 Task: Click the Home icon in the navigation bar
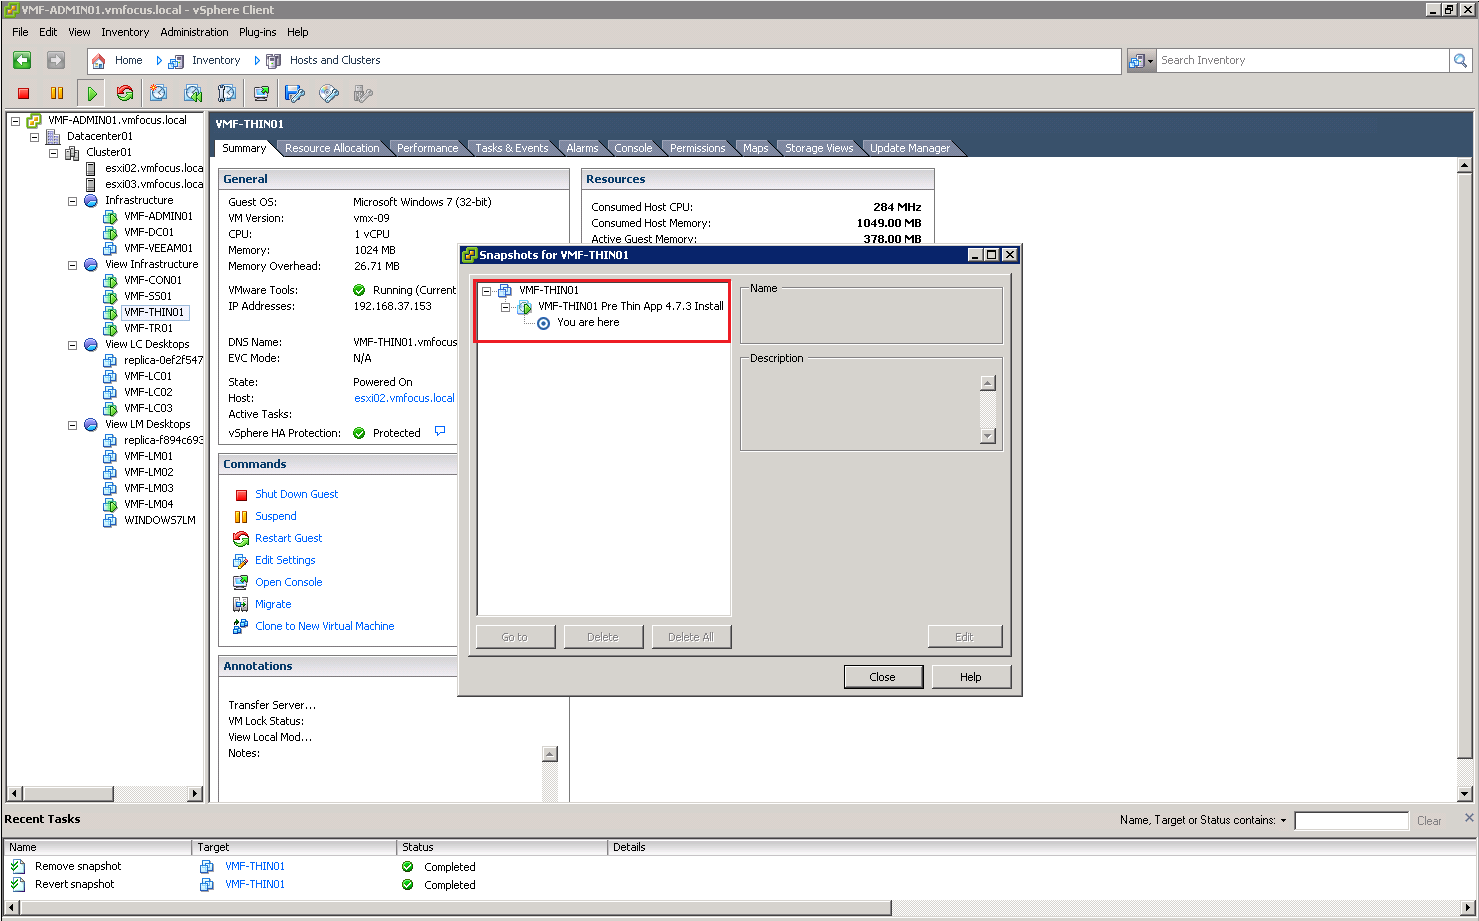(99, 61)
